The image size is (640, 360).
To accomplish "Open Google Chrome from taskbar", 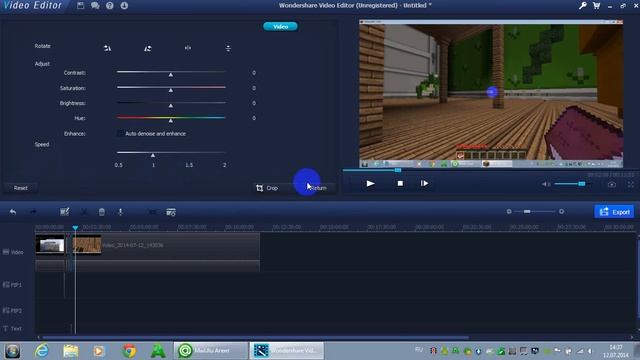I will (129, 351).
